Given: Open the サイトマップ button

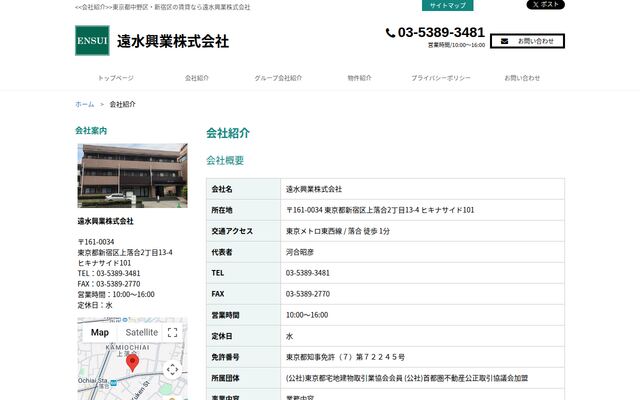Looking at the screenshot, I should coord(447,5).
